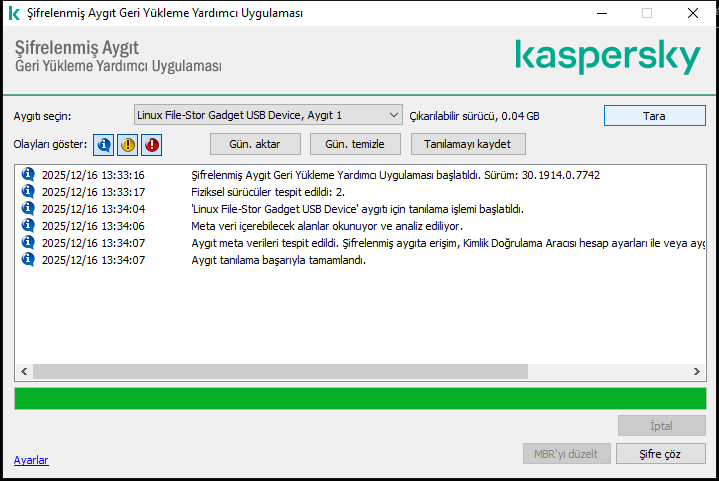Click the horizontal scrollbar left arrow
The width and height of the screenshot is (719, 481).
(24, 371)
